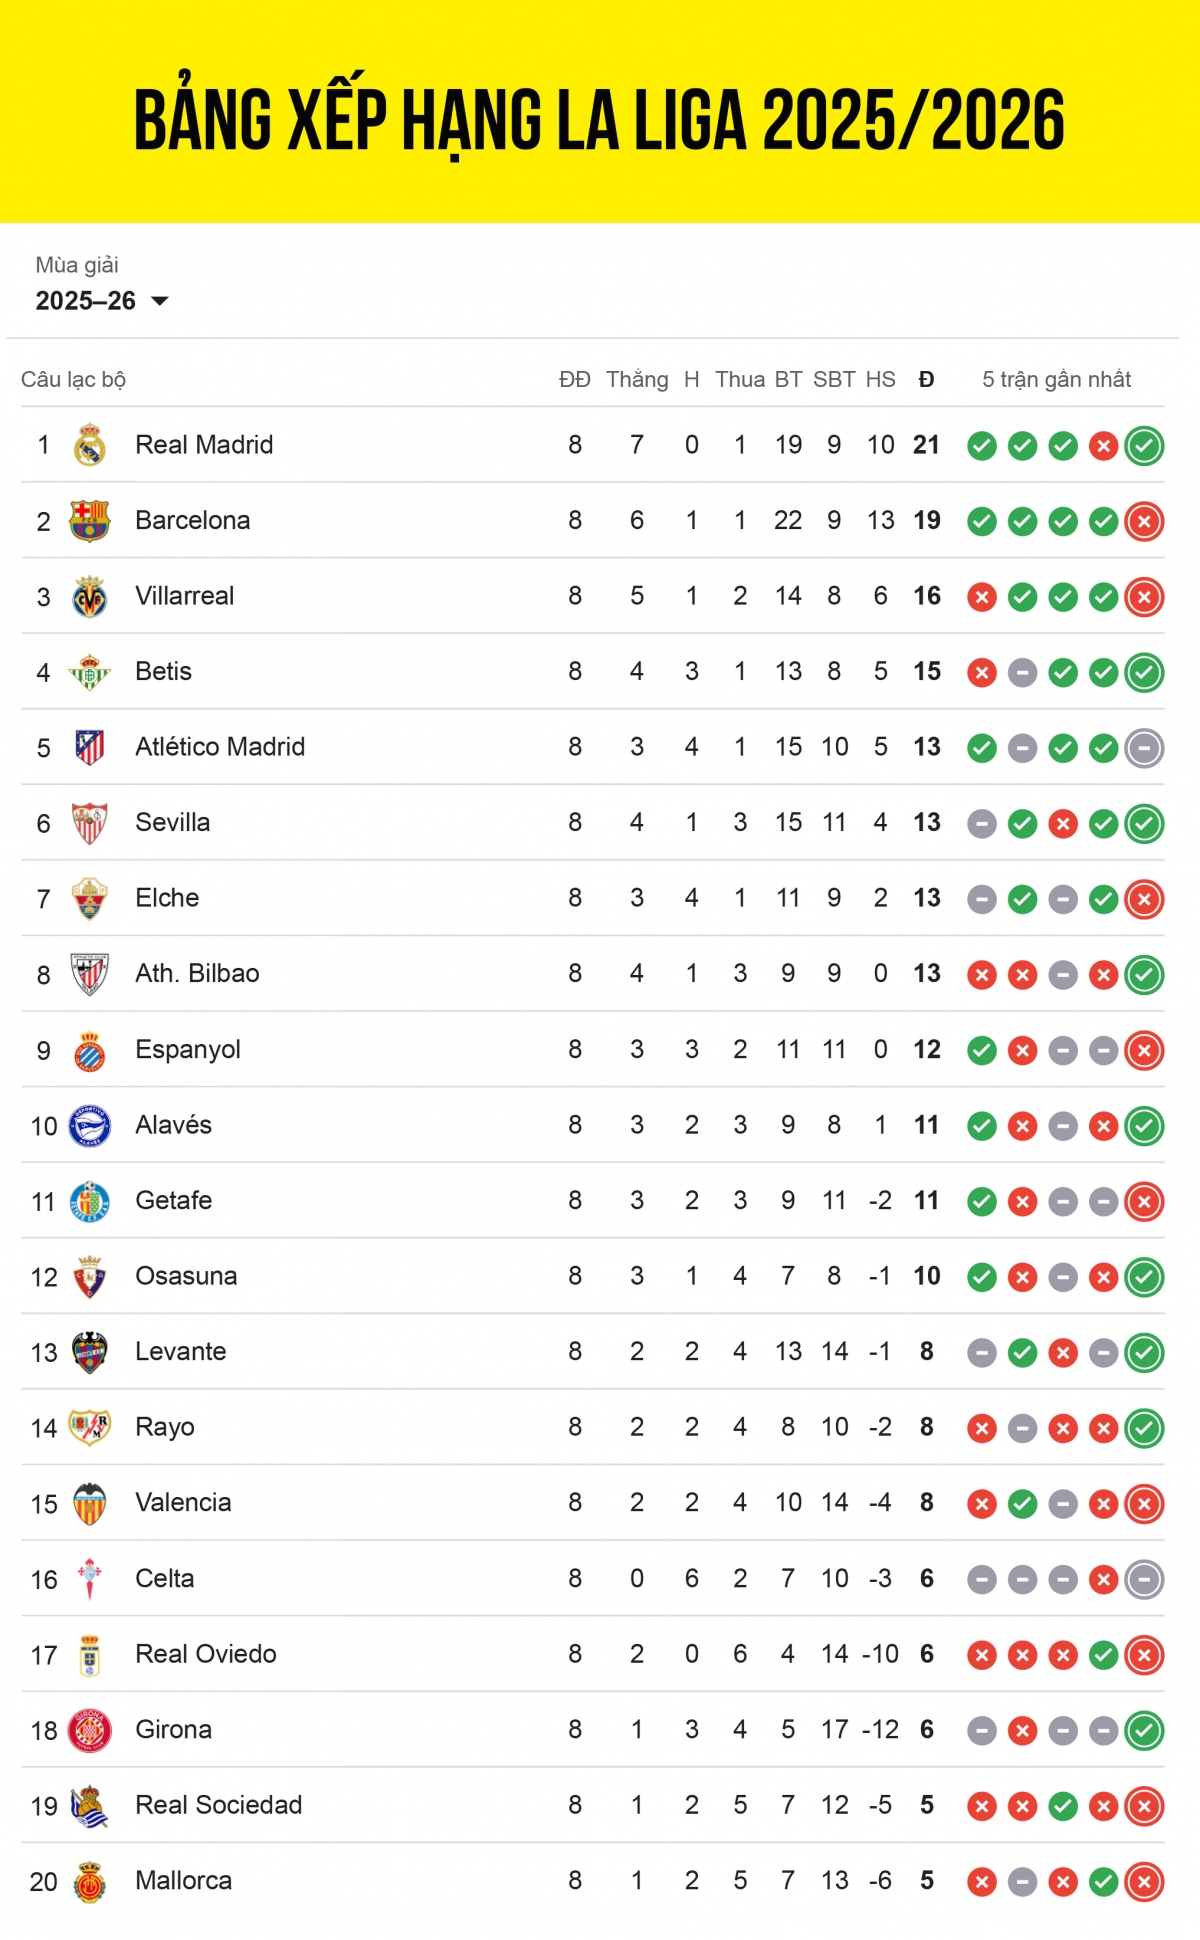This screenshot has width=1200, height=1940.
Task: Open the 2025–26 season dropdown arrow
Action: [160, 301]
